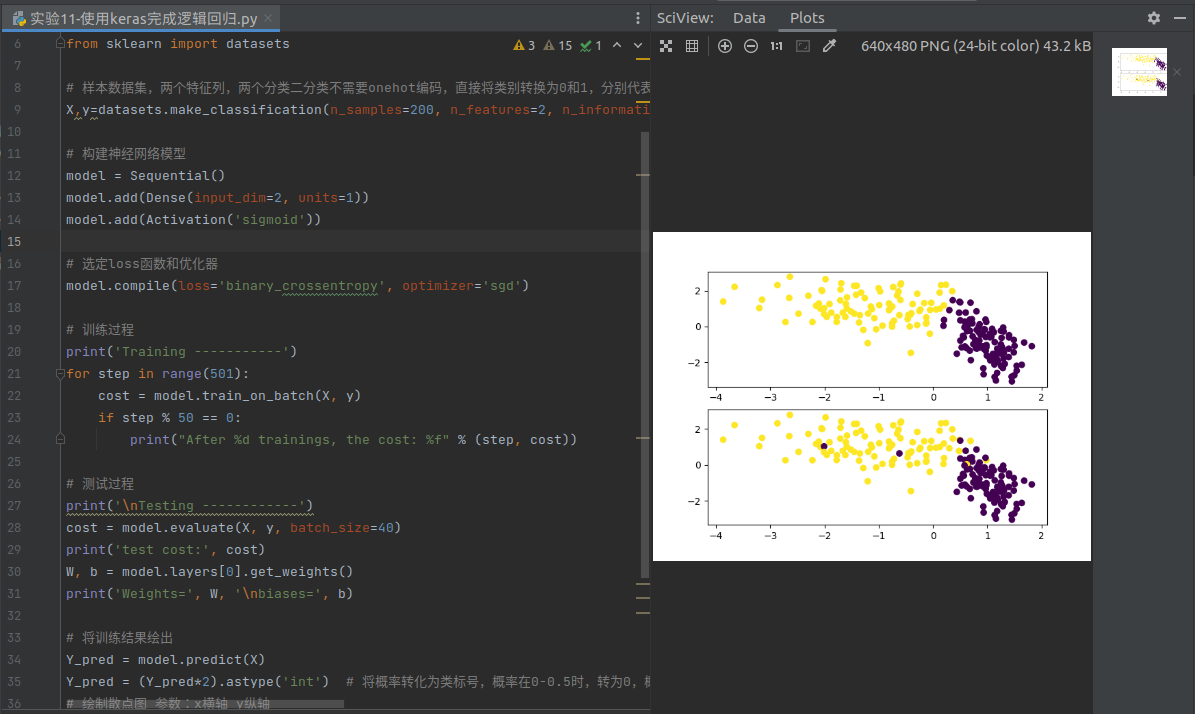Image resolution: width=1195 pixels, height=714 pixels.
Task: Click the 'SciView:' panel label
Action: 685,18
